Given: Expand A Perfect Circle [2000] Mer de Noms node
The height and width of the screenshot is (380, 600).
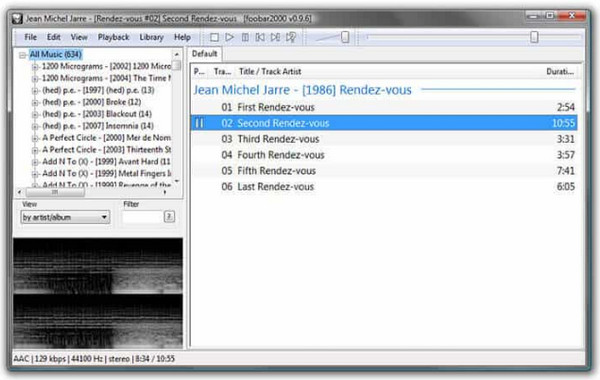Looking at the screenshot, I should point(35,138).
